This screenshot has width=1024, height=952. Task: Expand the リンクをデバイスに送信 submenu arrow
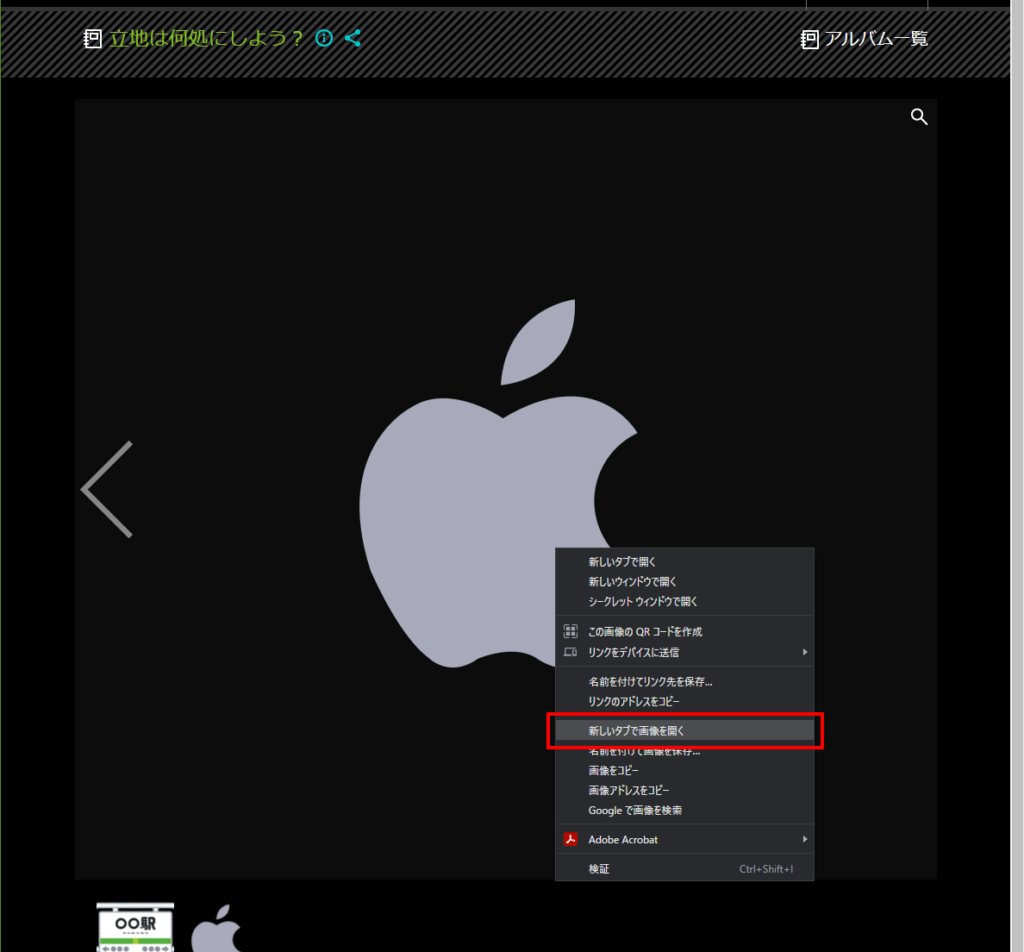pos(805,652)
